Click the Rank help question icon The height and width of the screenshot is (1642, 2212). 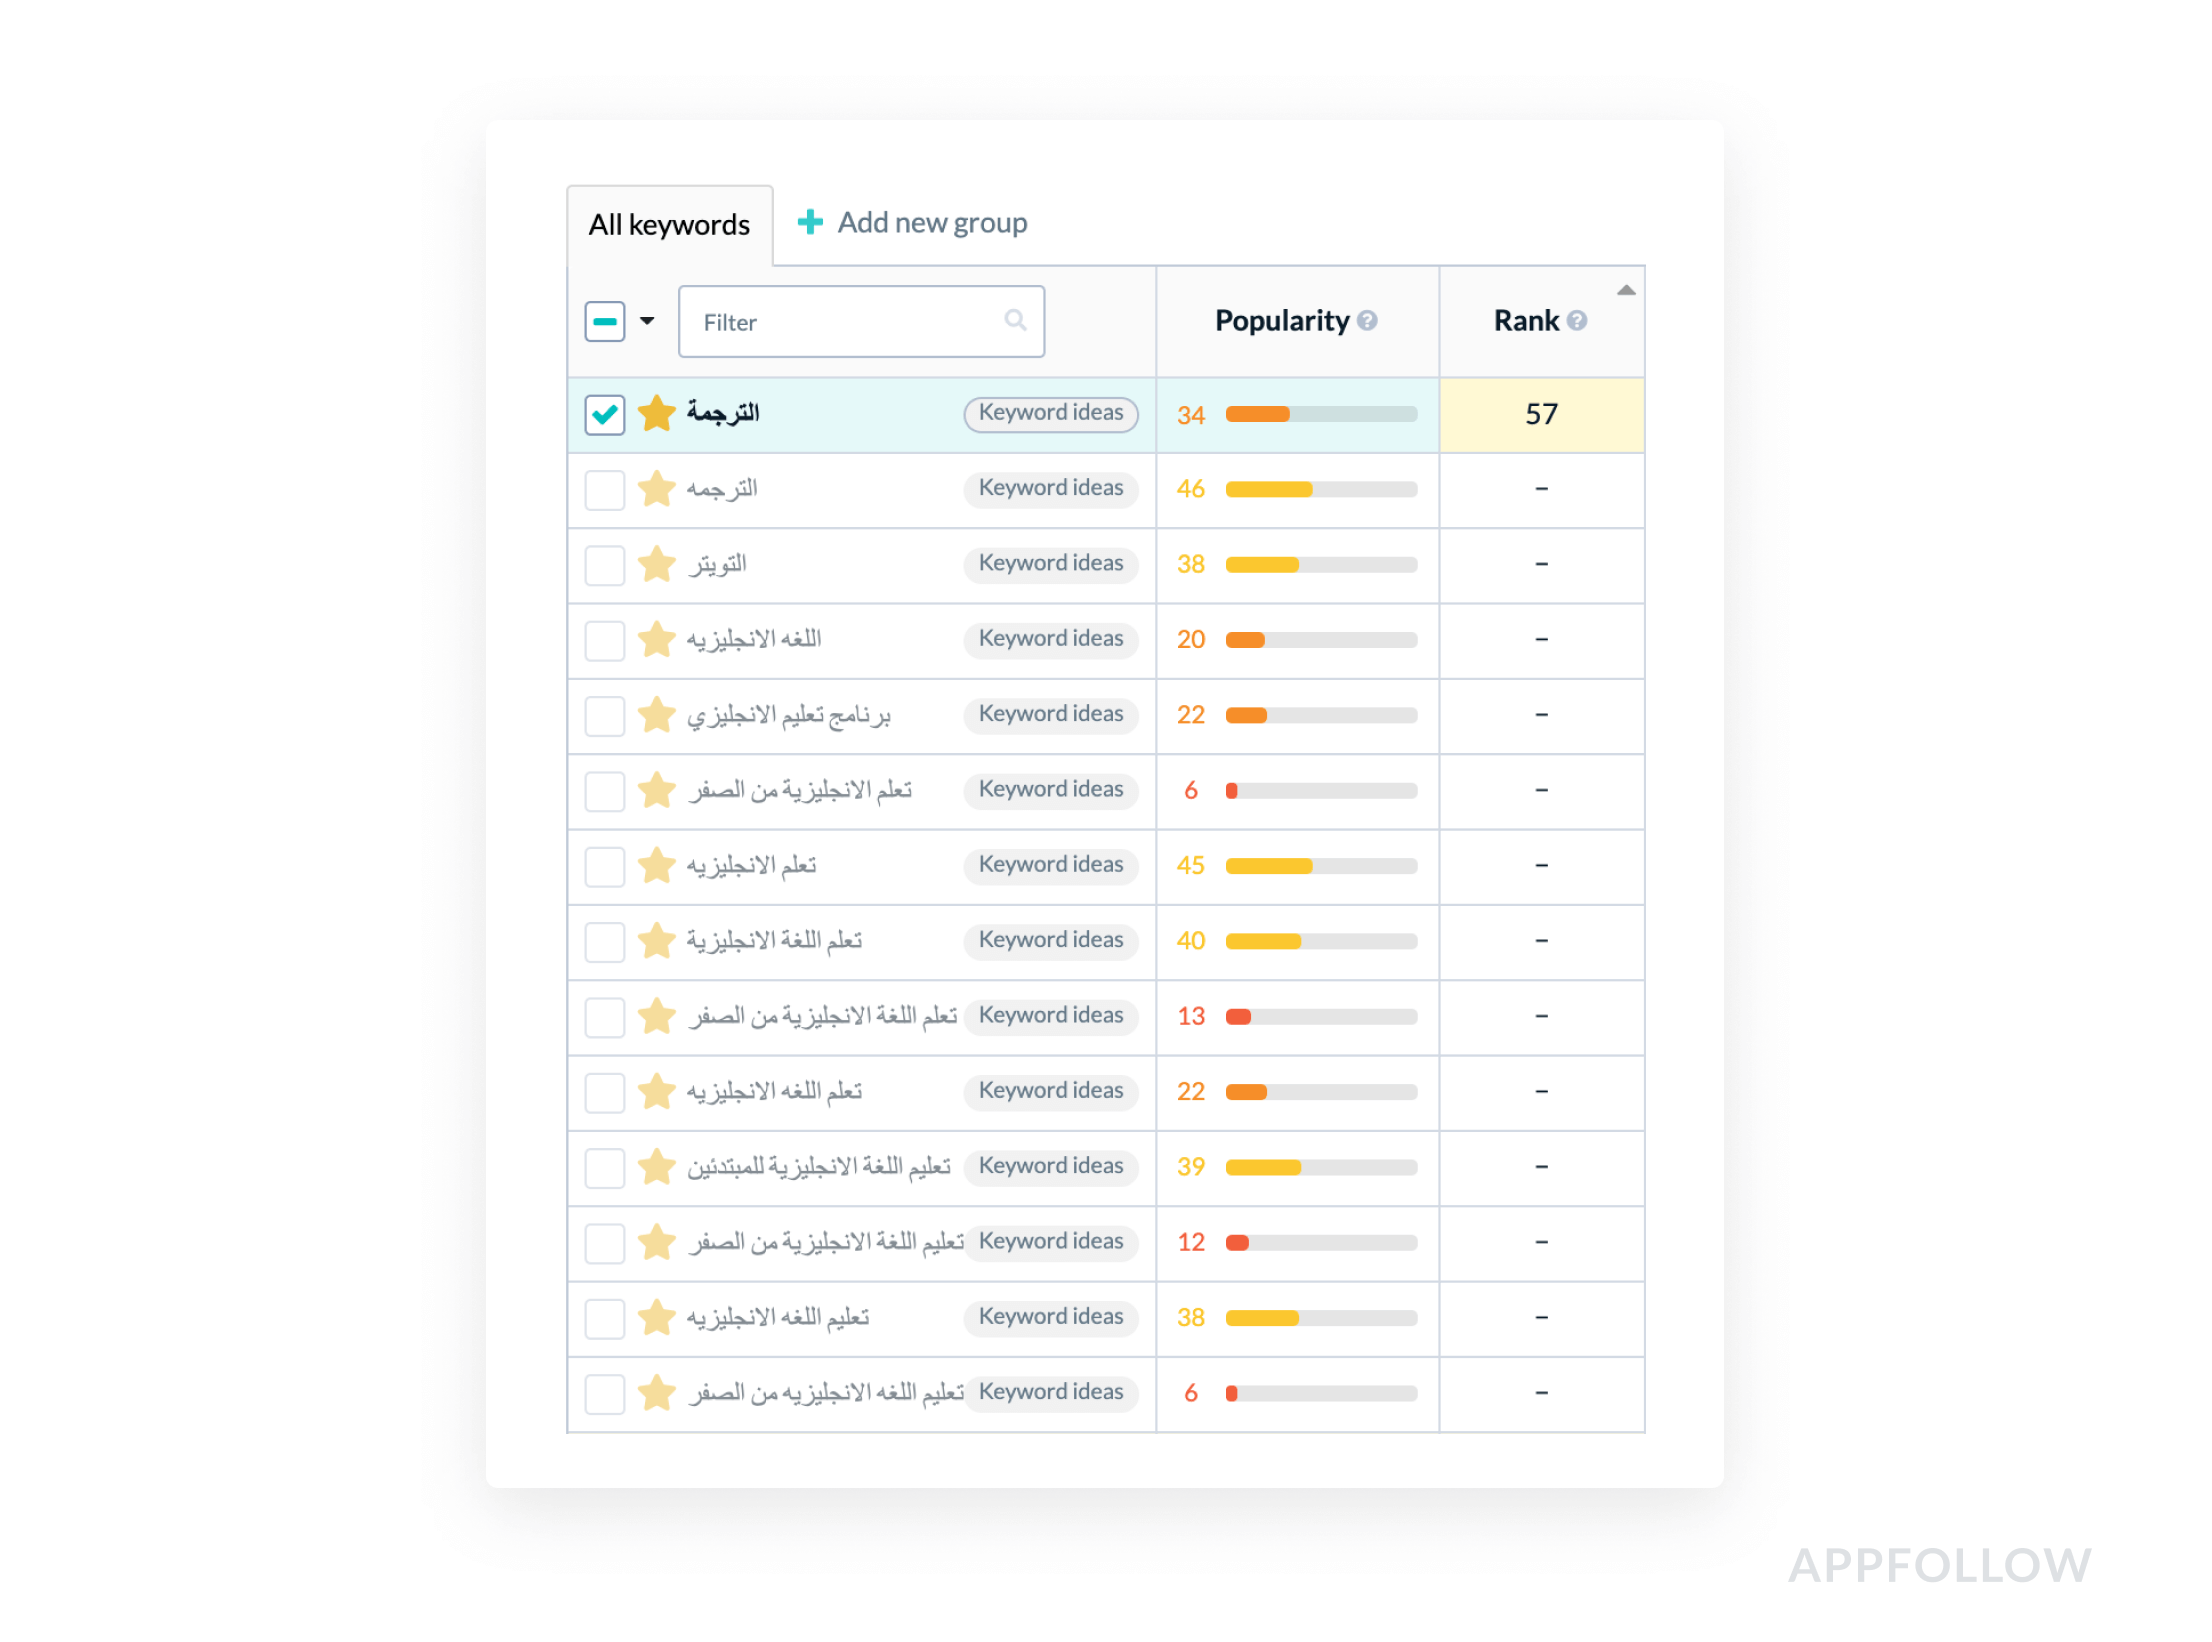[x=1577, y=321]
